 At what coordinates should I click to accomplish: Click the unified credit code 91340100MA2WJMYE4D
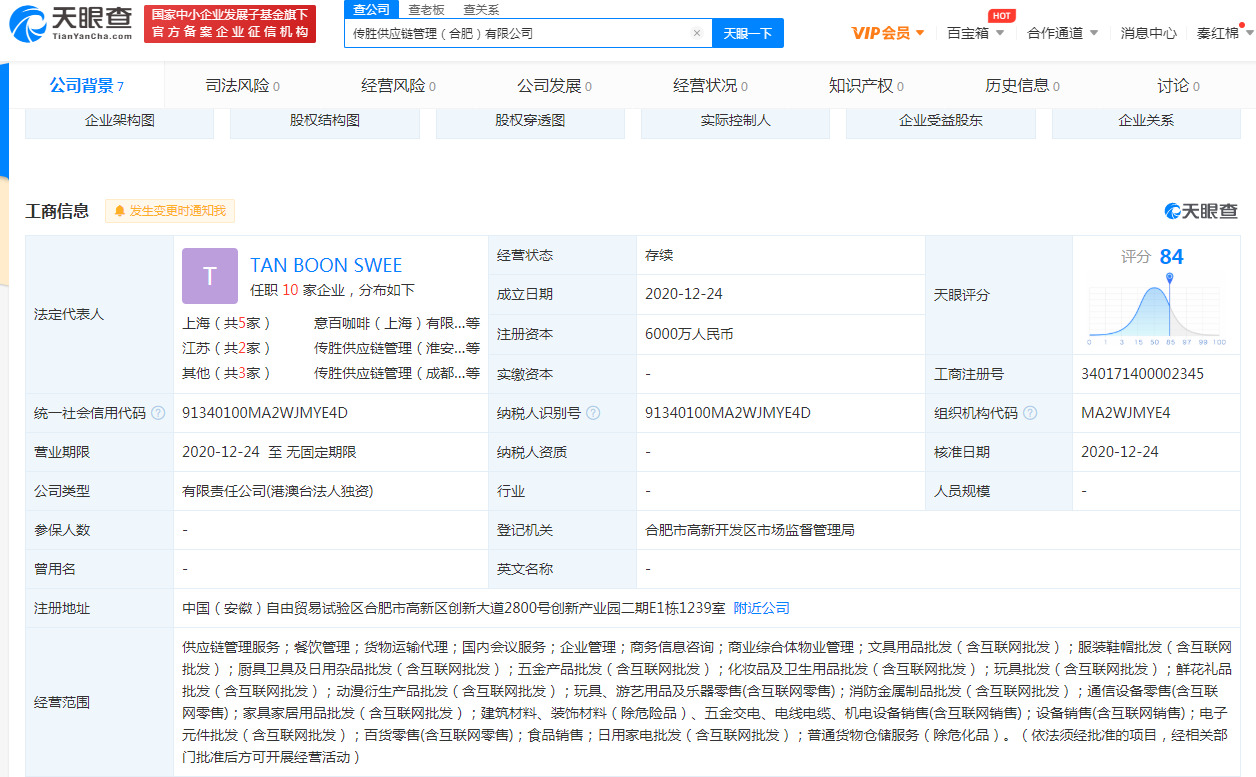(x=265, y=413)
